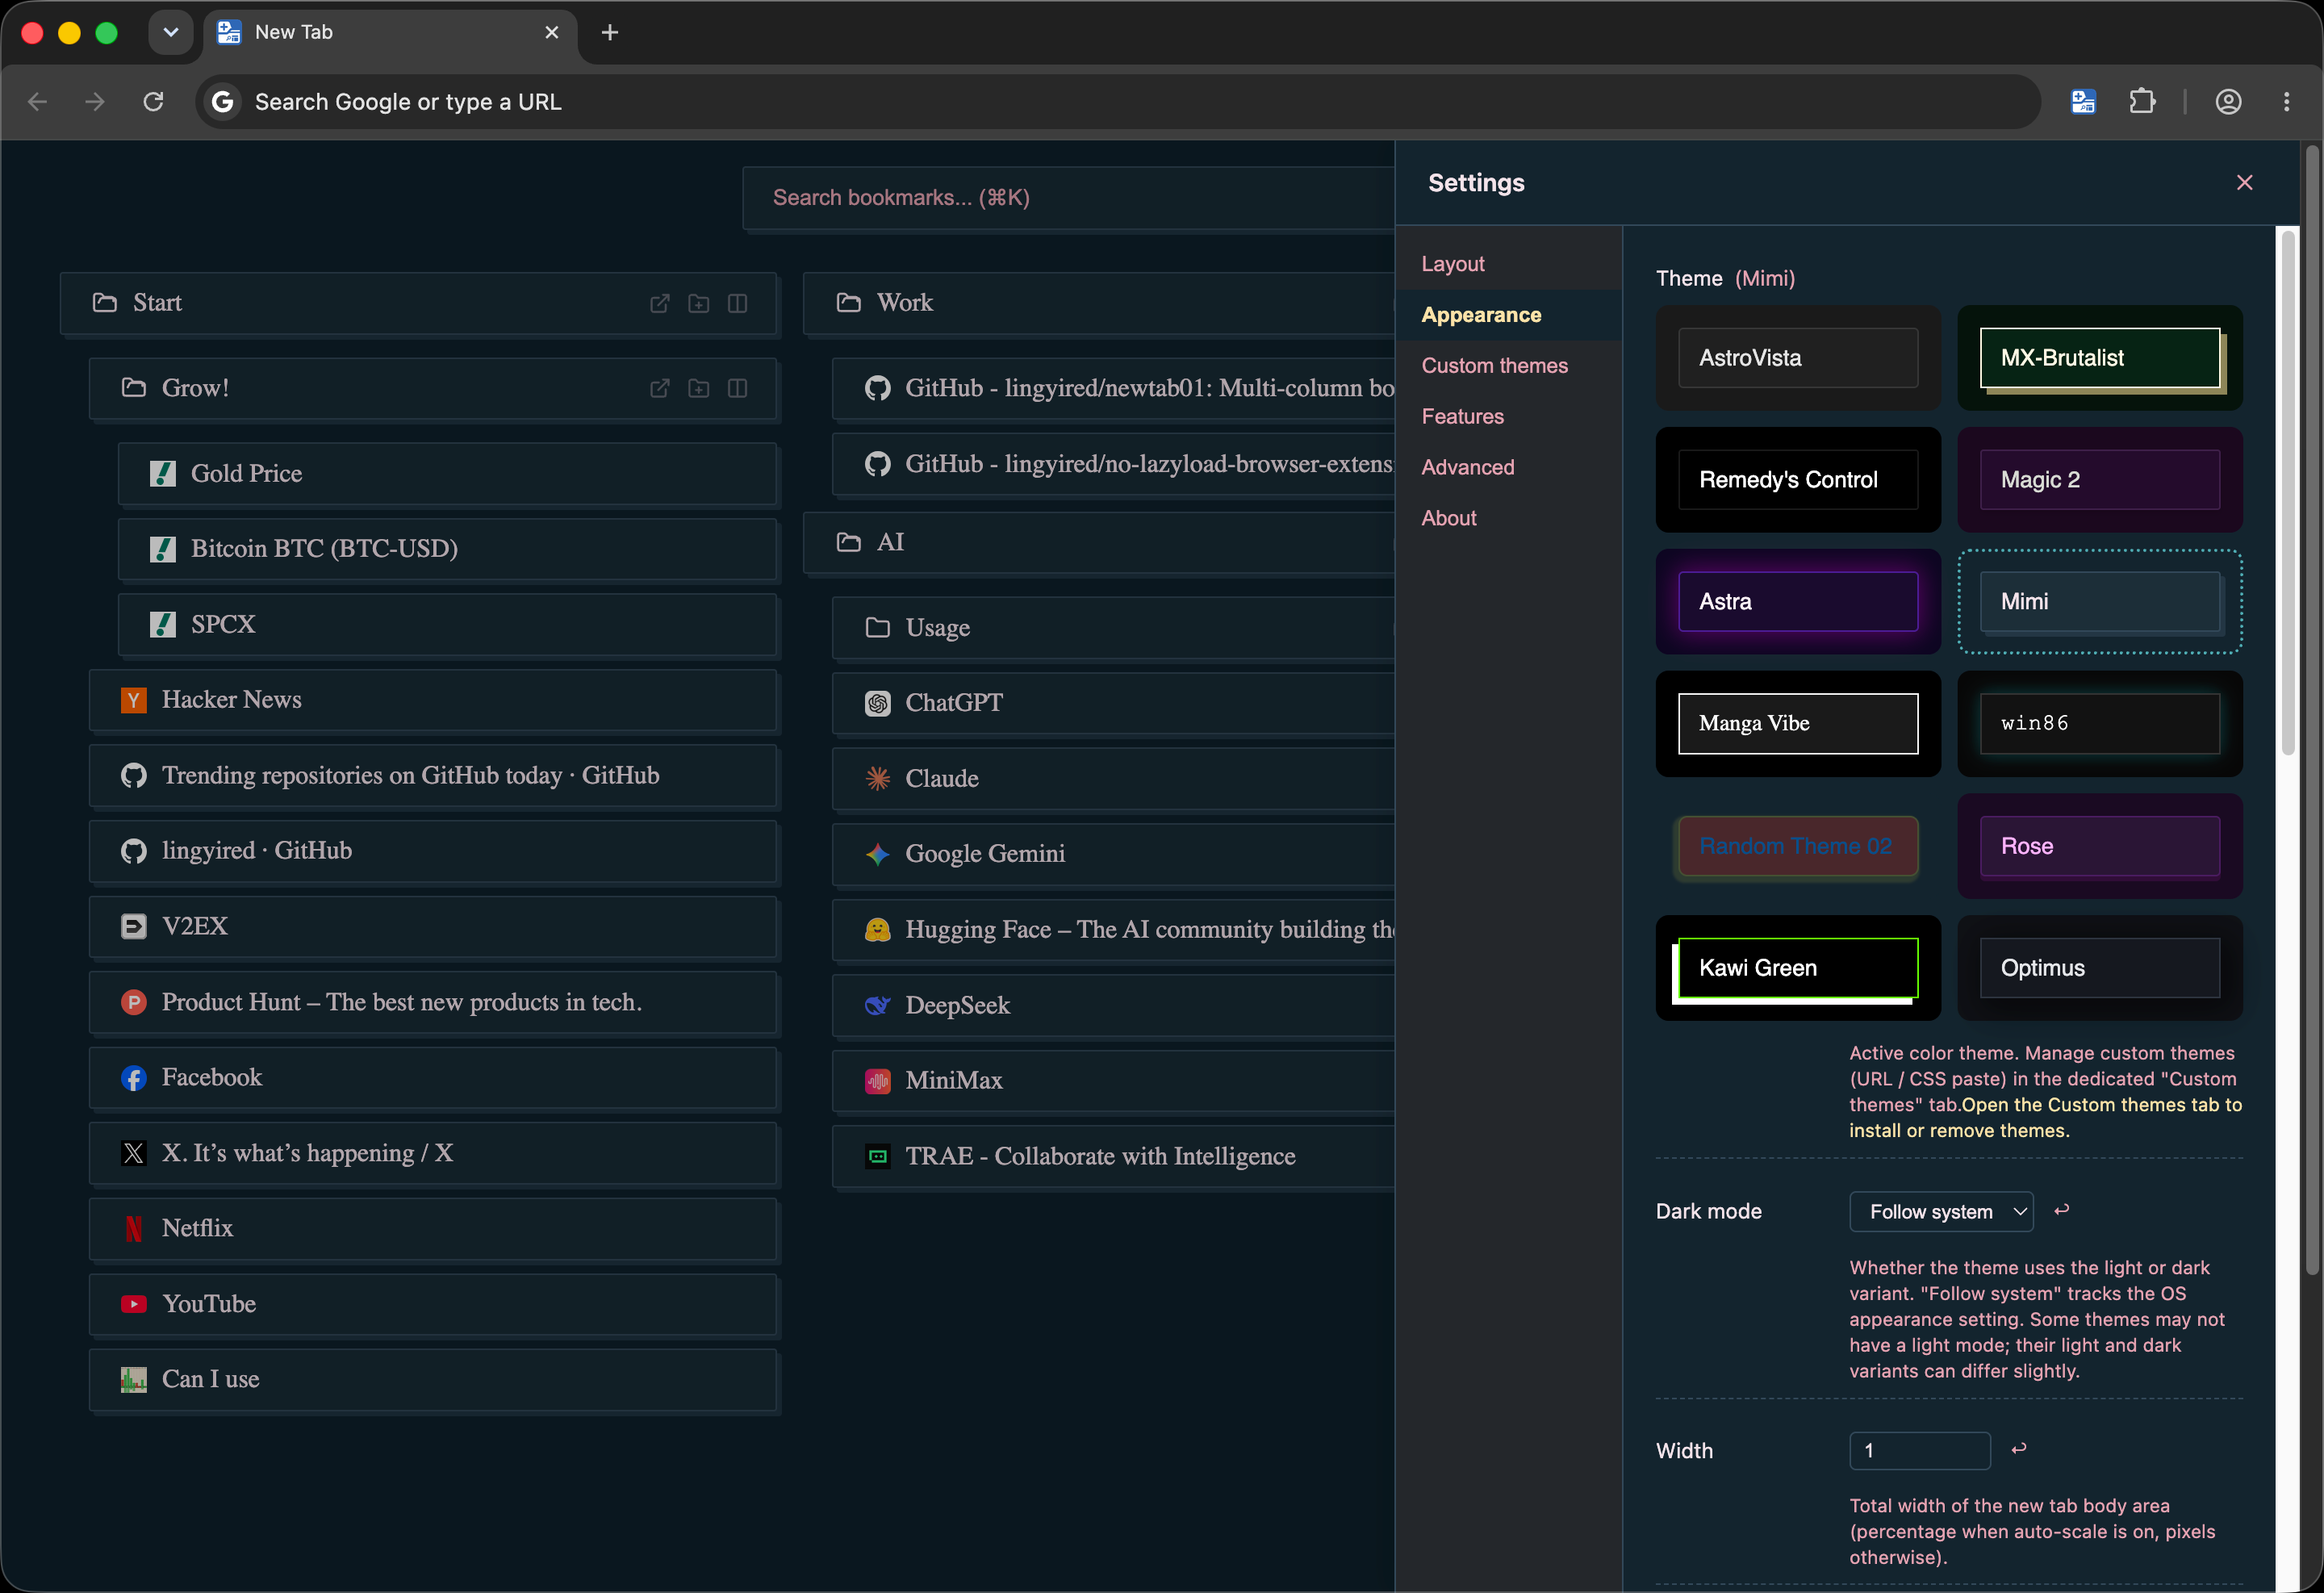Click the extension icon in browser toolbar

[2083, 101]
